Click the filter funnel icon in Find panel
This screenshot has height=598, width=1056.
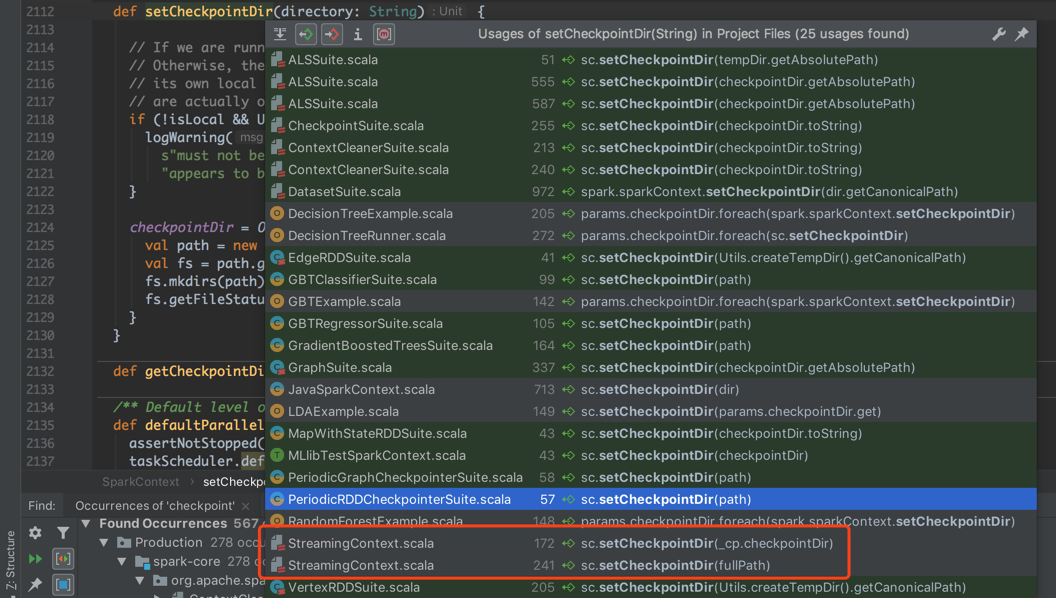point(63,533)
